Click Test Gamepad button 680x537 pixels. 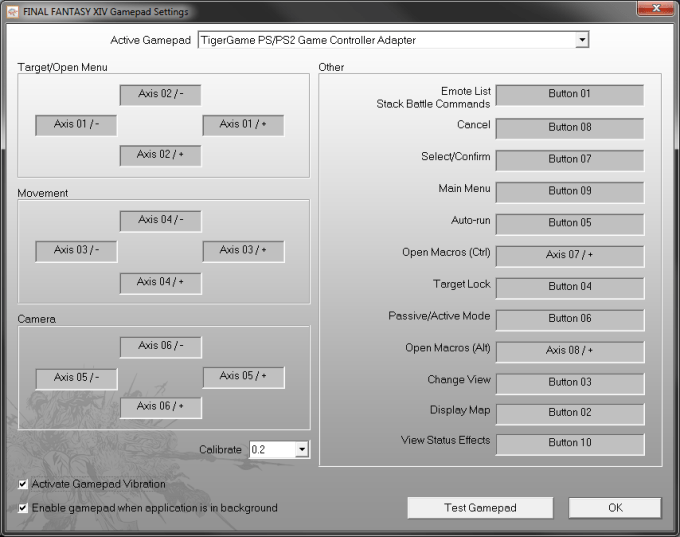click(480, 508)
